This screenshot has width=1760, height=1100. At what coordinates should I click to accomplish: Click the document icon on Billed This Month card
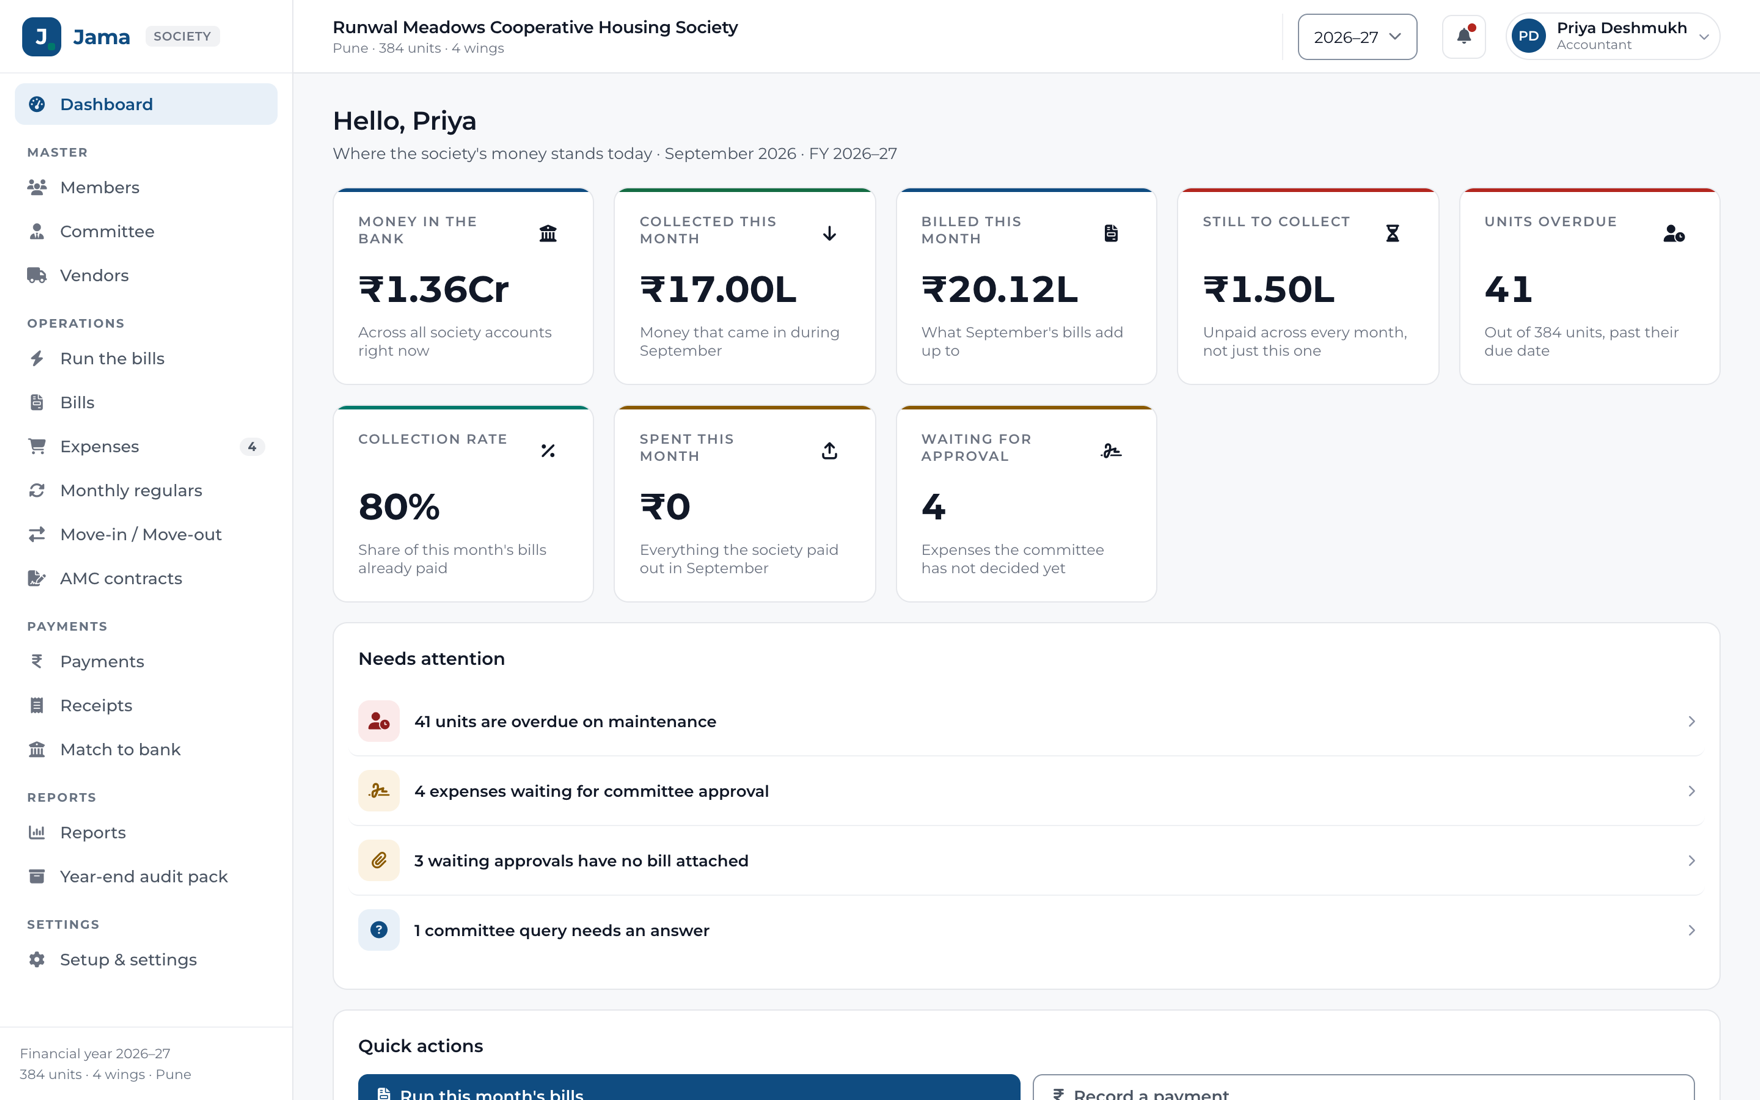click(x=1111, y=233)
